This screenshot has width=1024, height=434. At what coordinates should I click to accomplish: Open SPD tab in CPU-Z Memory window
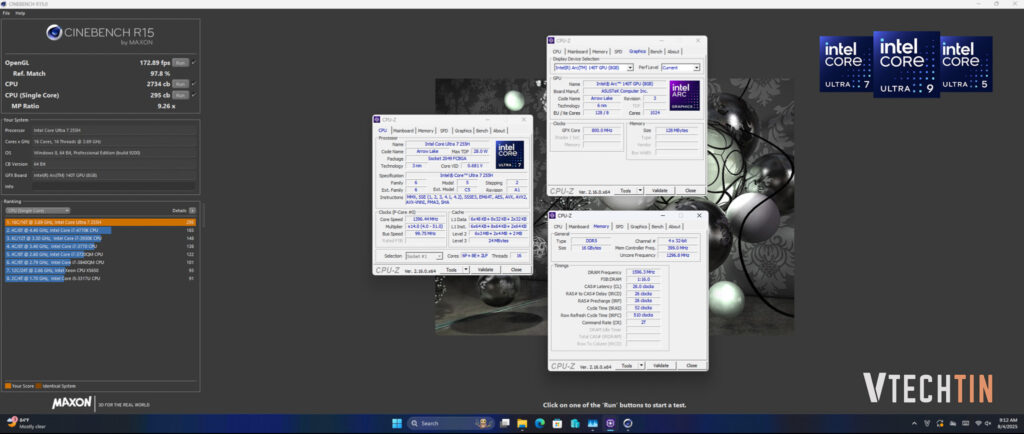619,226
